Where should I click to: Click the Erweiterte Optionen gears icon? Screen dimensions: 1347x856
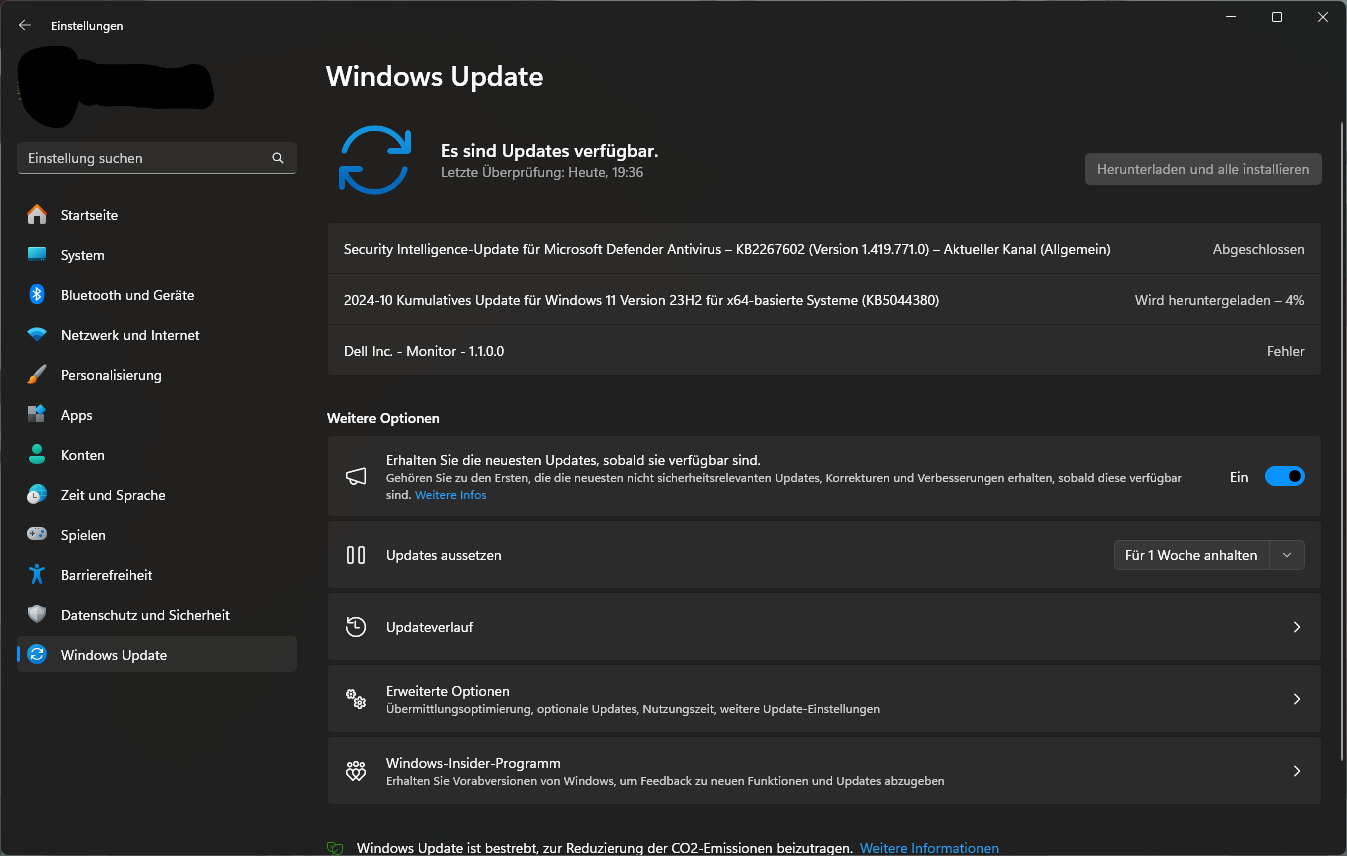(356, 699)
